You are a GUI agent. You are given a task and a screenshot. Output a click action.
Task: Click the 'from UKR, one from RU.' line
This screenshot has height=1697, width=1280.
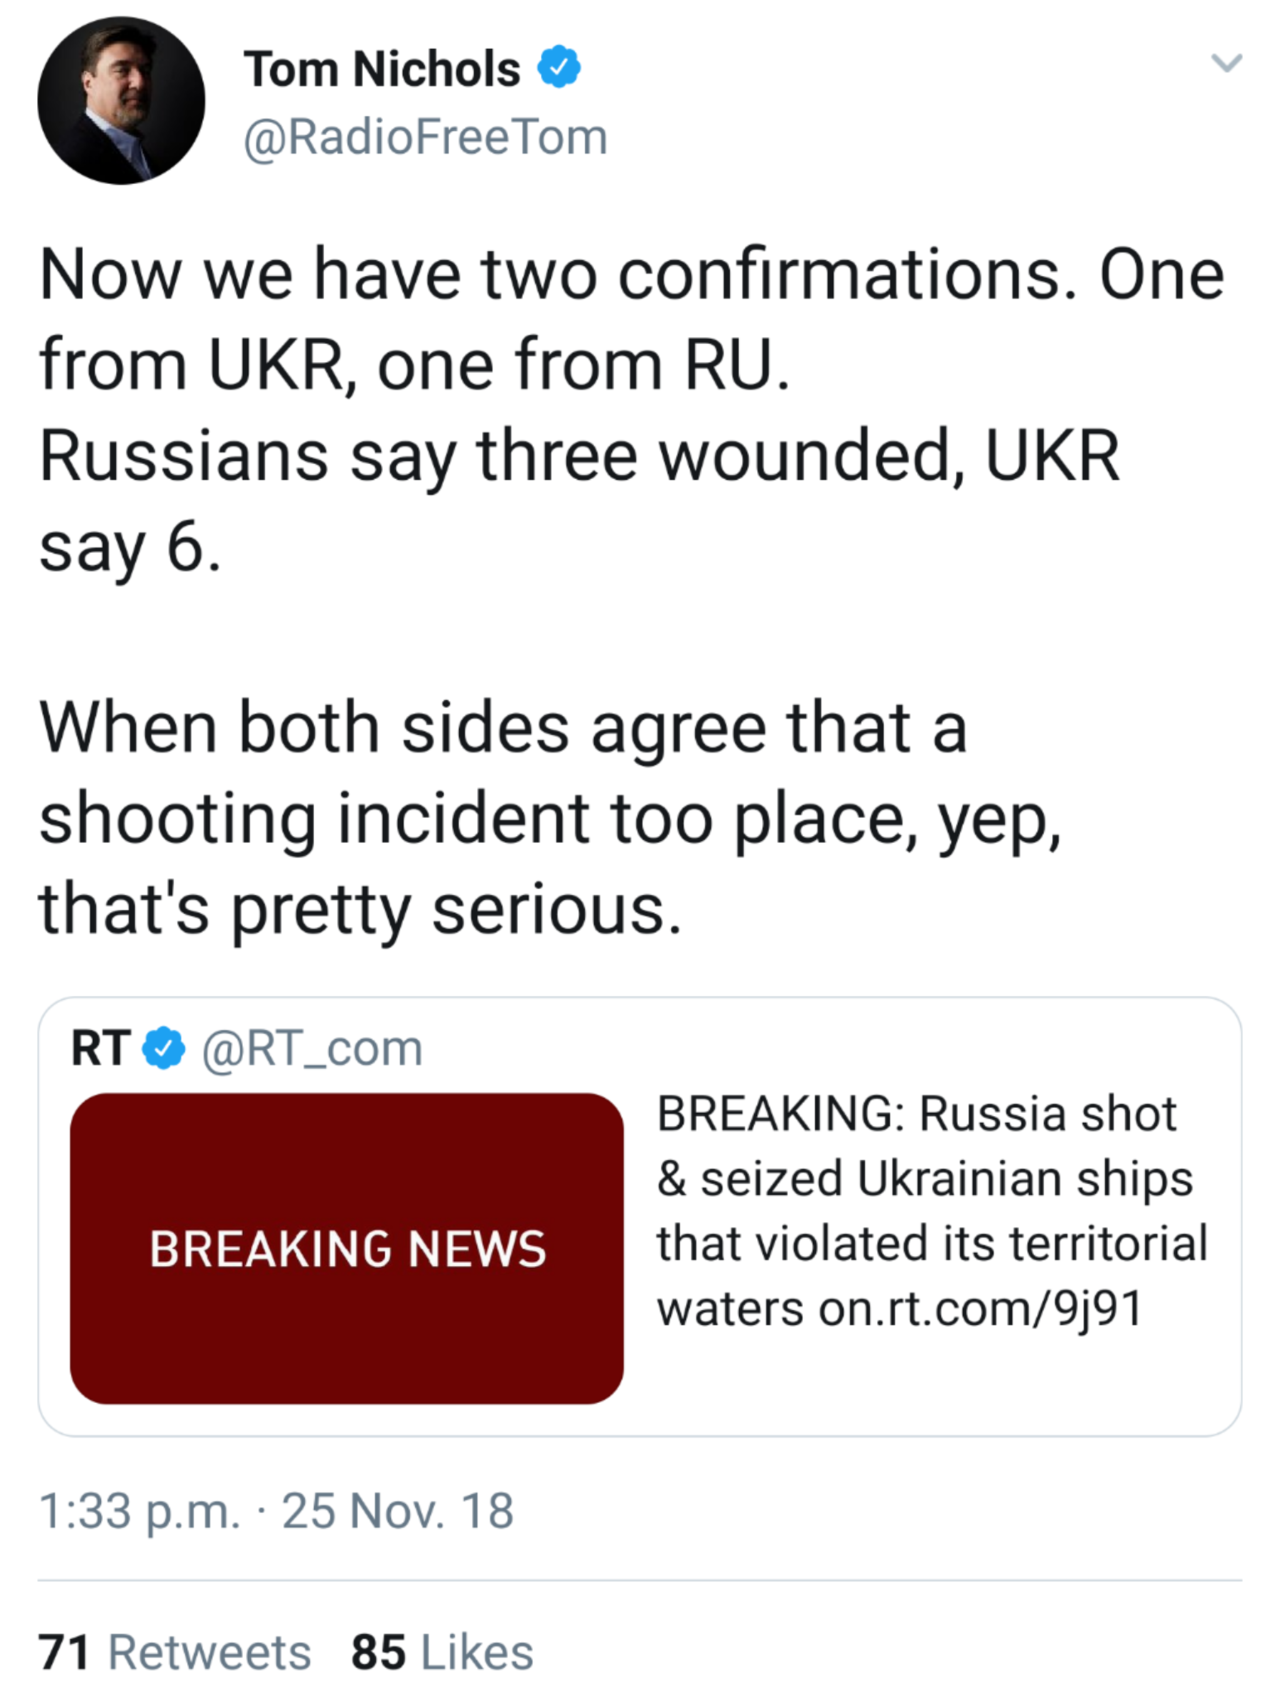point(414,364)
